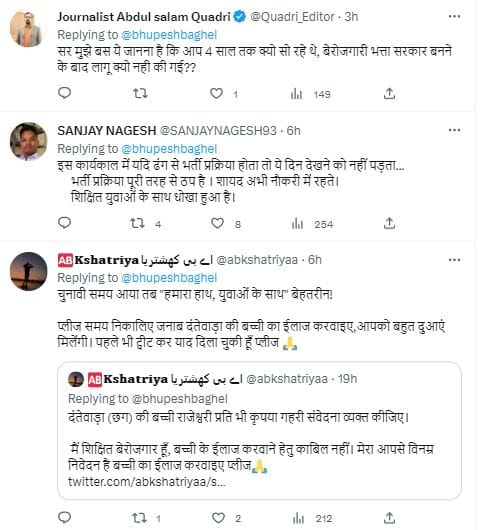
Task: Open the quoted abkshatriyaa tweet card
Action: [259, 431]
